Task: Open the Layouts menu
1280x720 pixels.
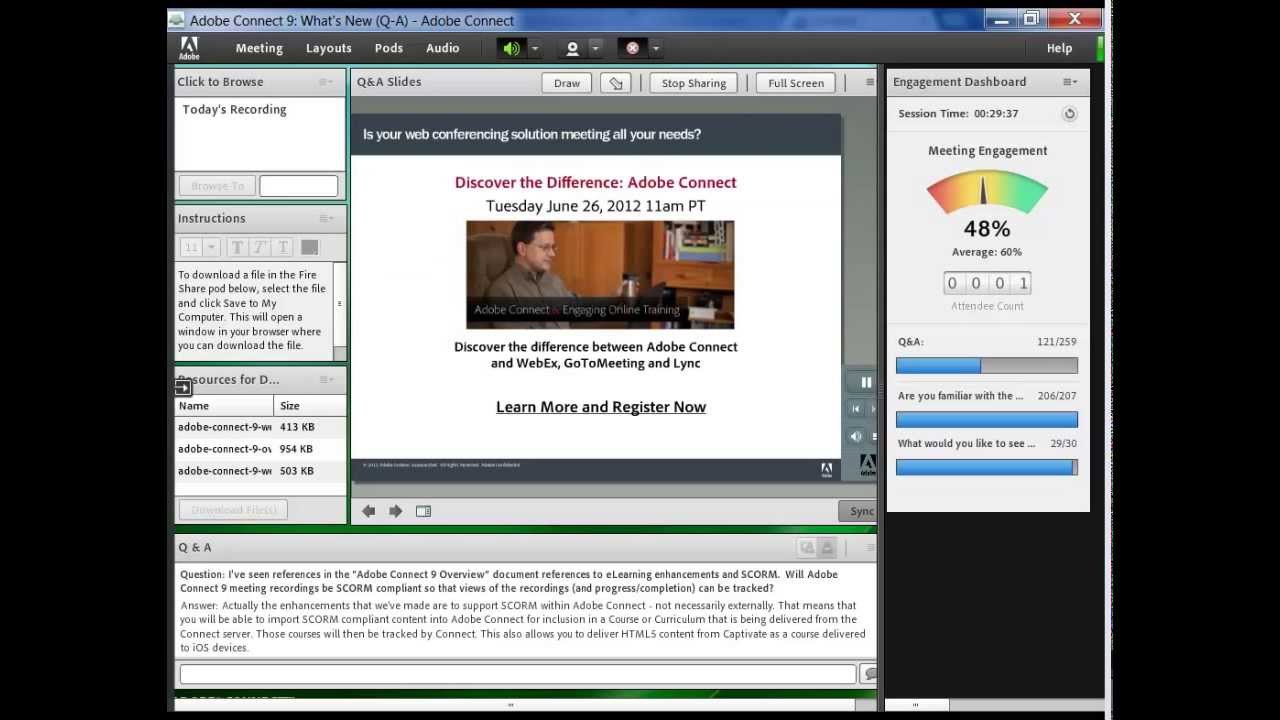Action: 328,48
